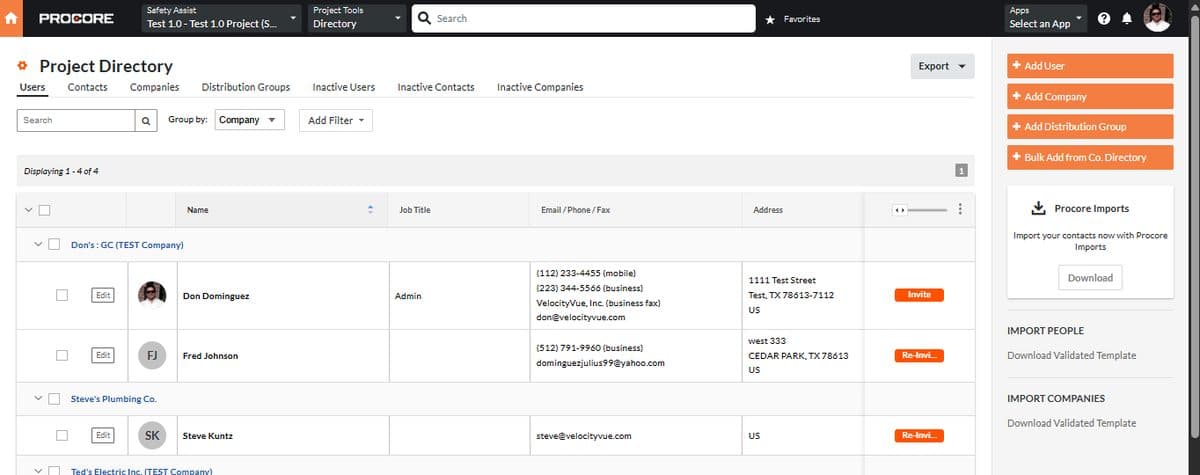Check the Steve's Plumbing Co. checkbox
This screenshot has height=475, width=1200.
pos(56,399)
